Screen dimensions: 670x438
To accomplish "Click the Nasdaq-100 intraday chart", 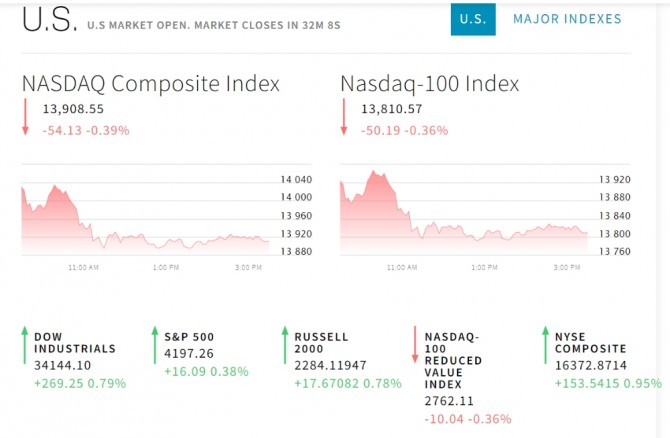I will tap(464, 215).
